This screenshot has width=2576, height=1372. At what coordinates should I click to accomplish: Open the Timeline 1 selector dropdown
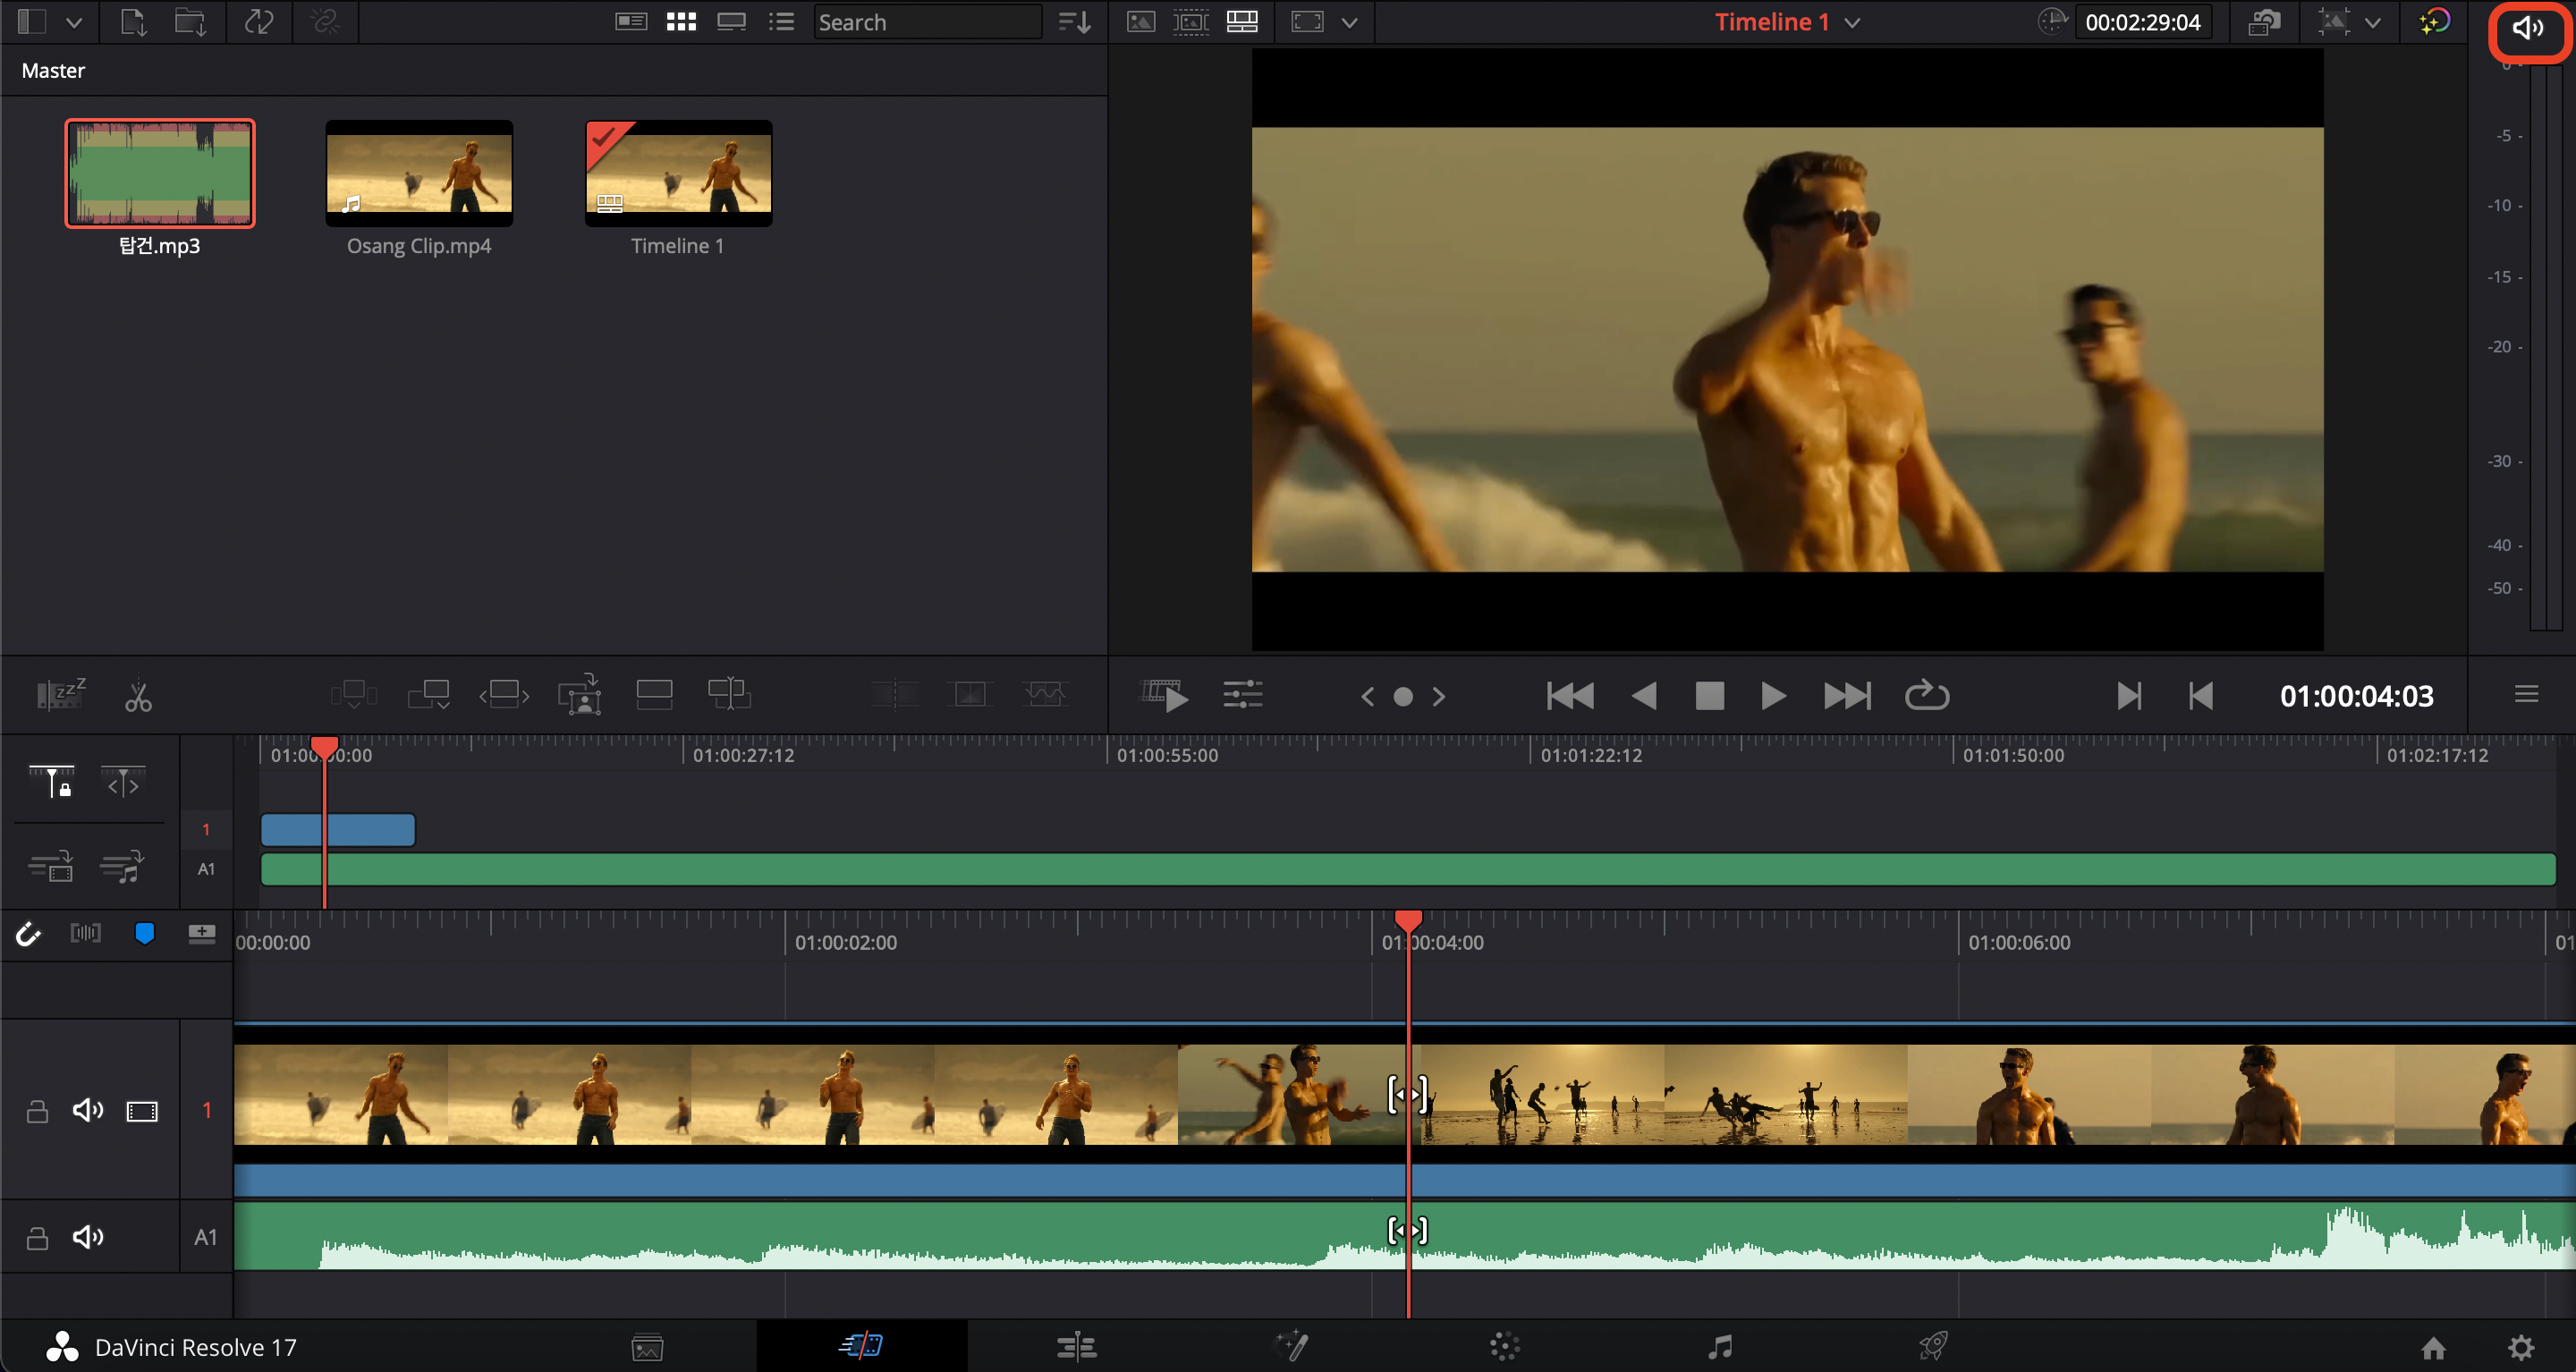tap(1852, 22)
